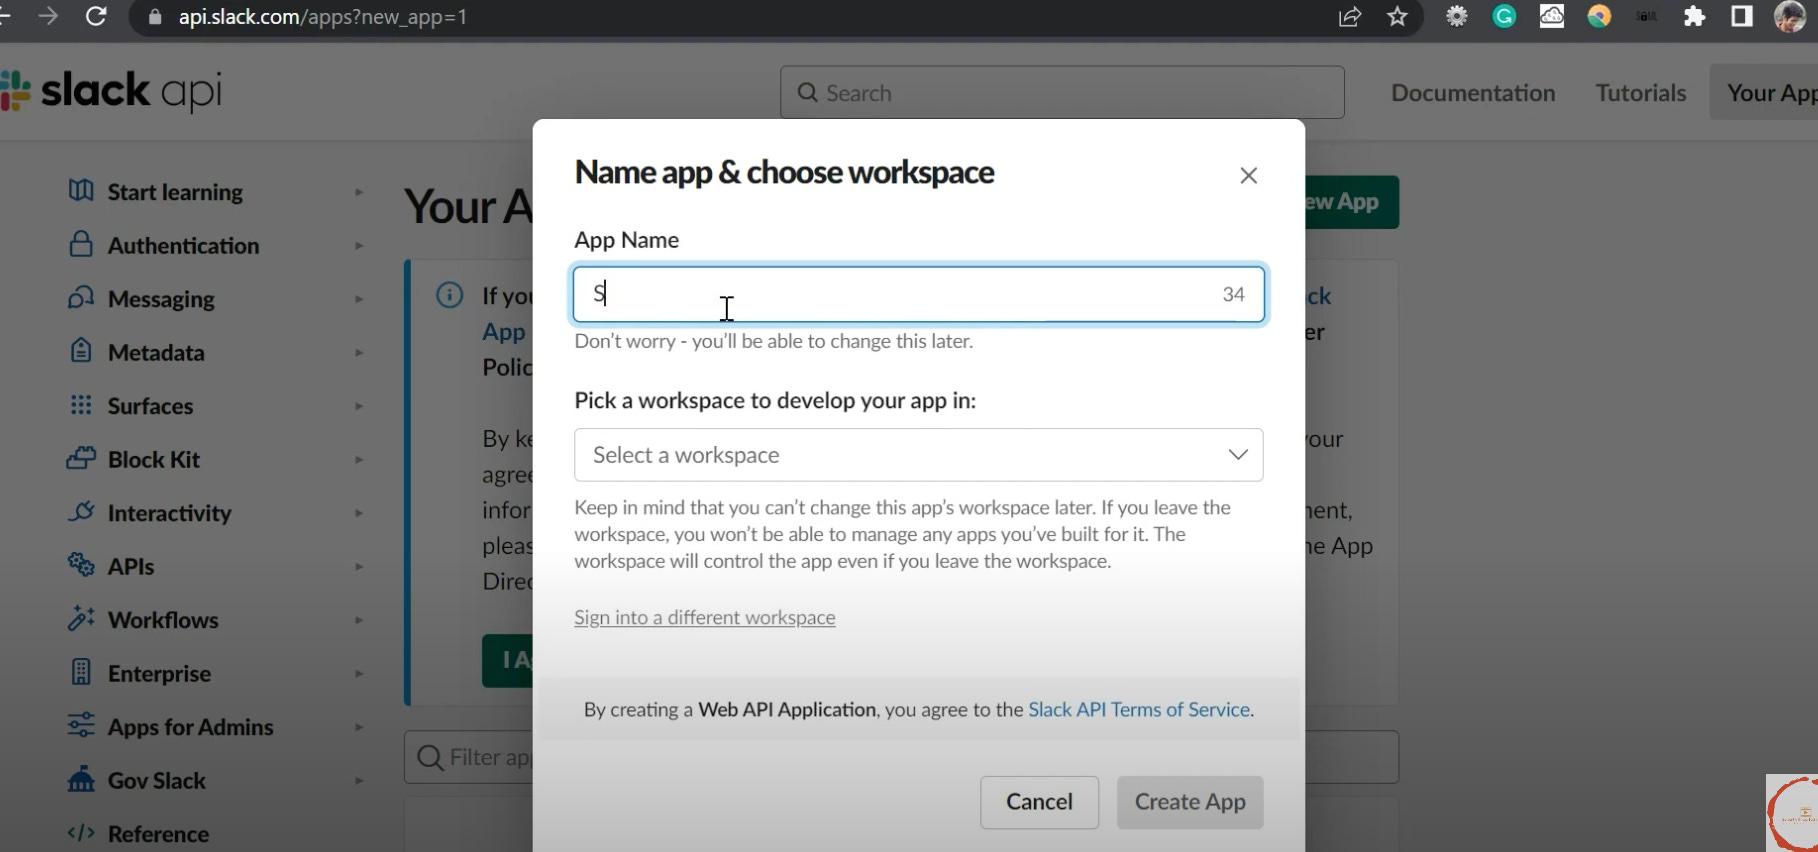
Task: Click the Start learning book icon
Action: point(81,190)
